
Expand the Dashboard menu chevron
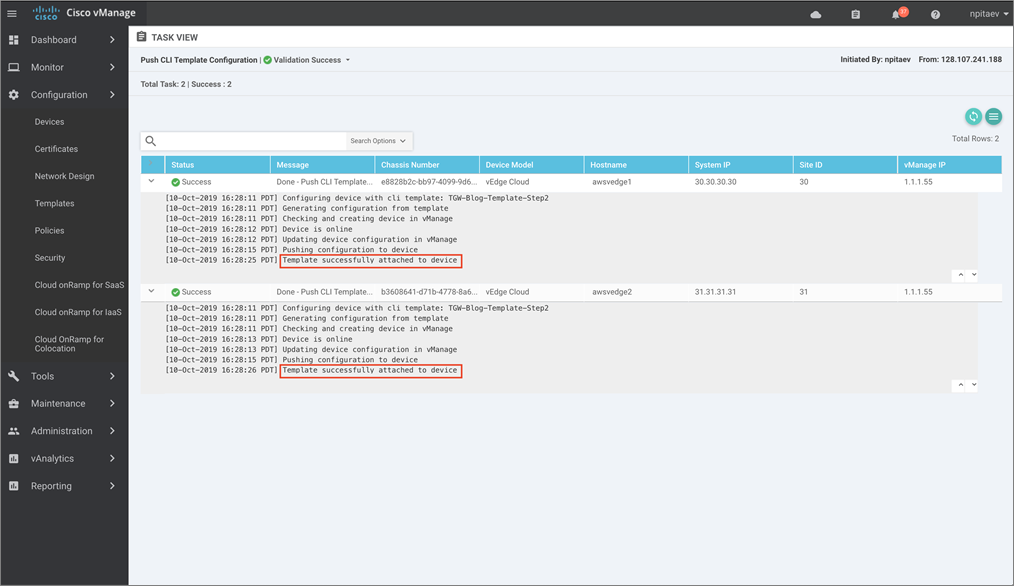(113, 39)
